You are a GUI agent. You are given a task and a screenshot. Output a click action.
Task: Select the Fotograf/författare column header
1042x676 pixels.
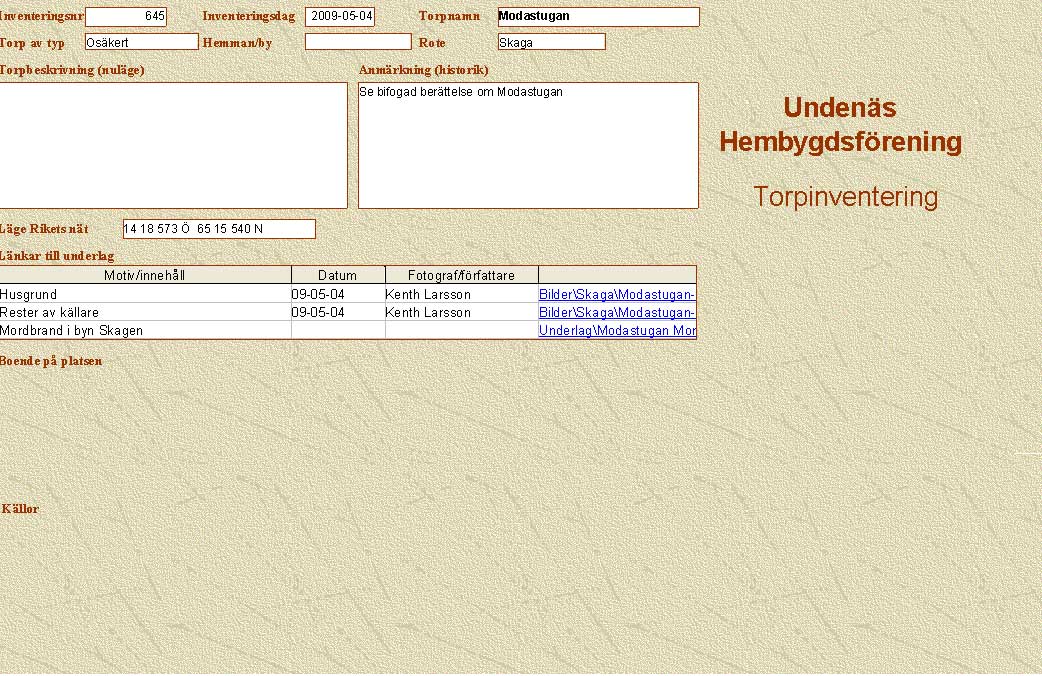pyautogui.click(x=461, y=275)
